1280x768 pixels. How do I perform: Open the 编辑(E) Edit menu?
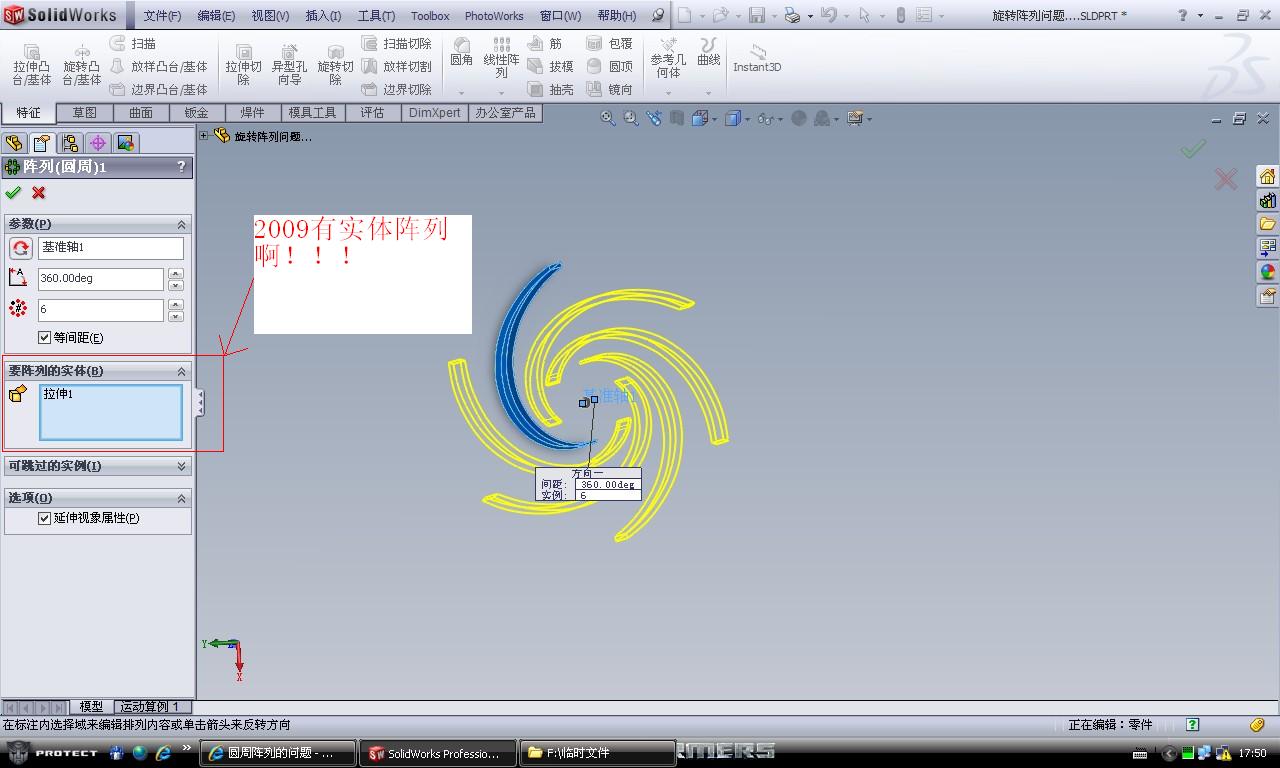tap(216, 16)
